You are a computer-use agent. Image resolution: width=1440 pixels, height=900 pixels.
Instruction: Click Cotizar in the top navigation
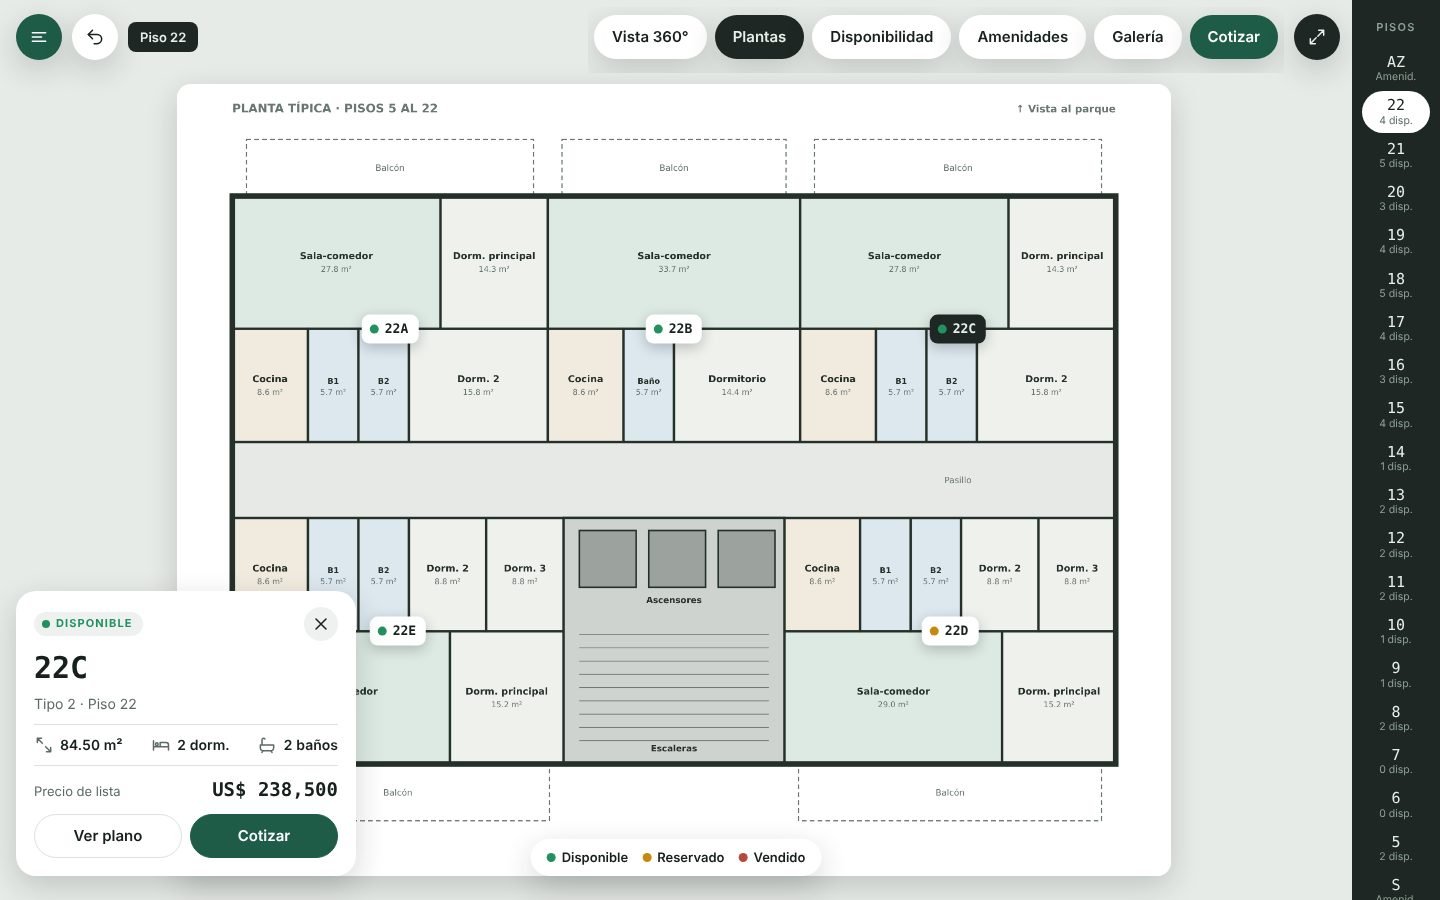(x=1234, y=37)
